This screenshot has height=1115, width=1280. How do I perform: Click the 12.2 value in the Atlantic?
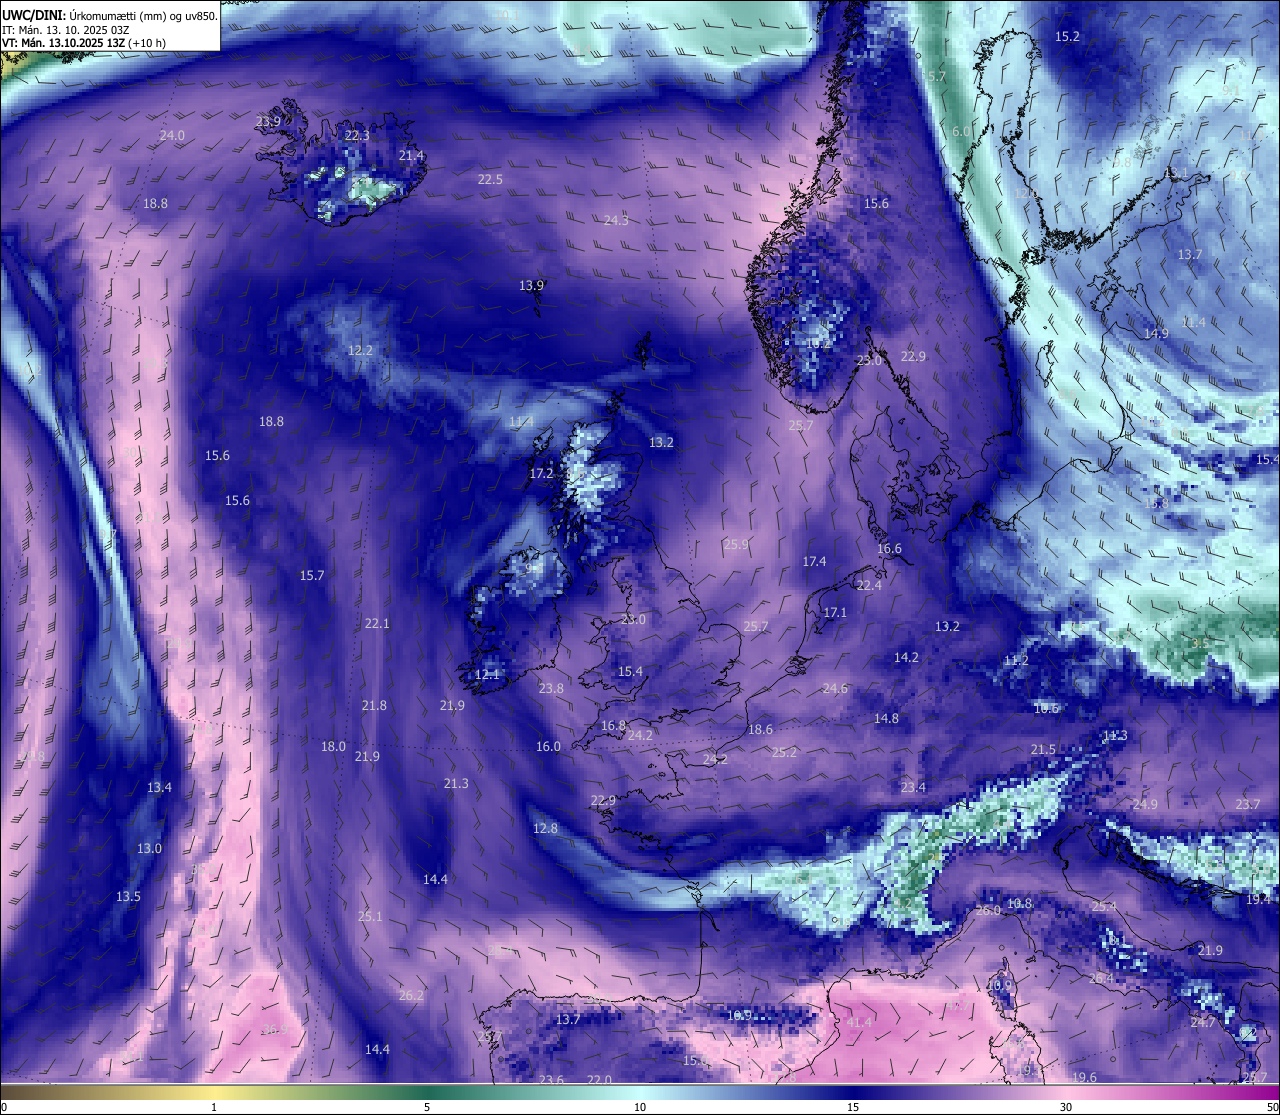click(x=360, y=350)
